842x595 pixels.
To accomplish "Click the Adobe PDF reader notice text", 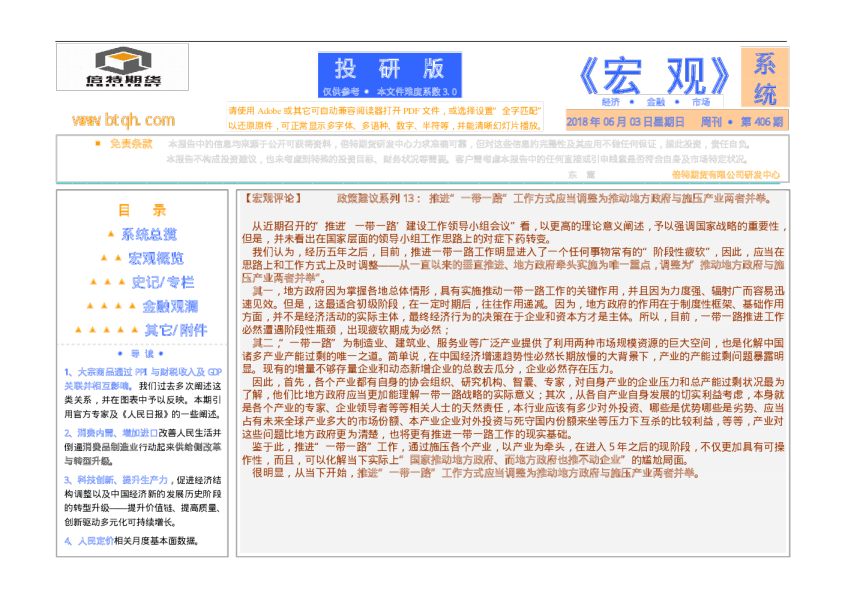I will 384,118.
